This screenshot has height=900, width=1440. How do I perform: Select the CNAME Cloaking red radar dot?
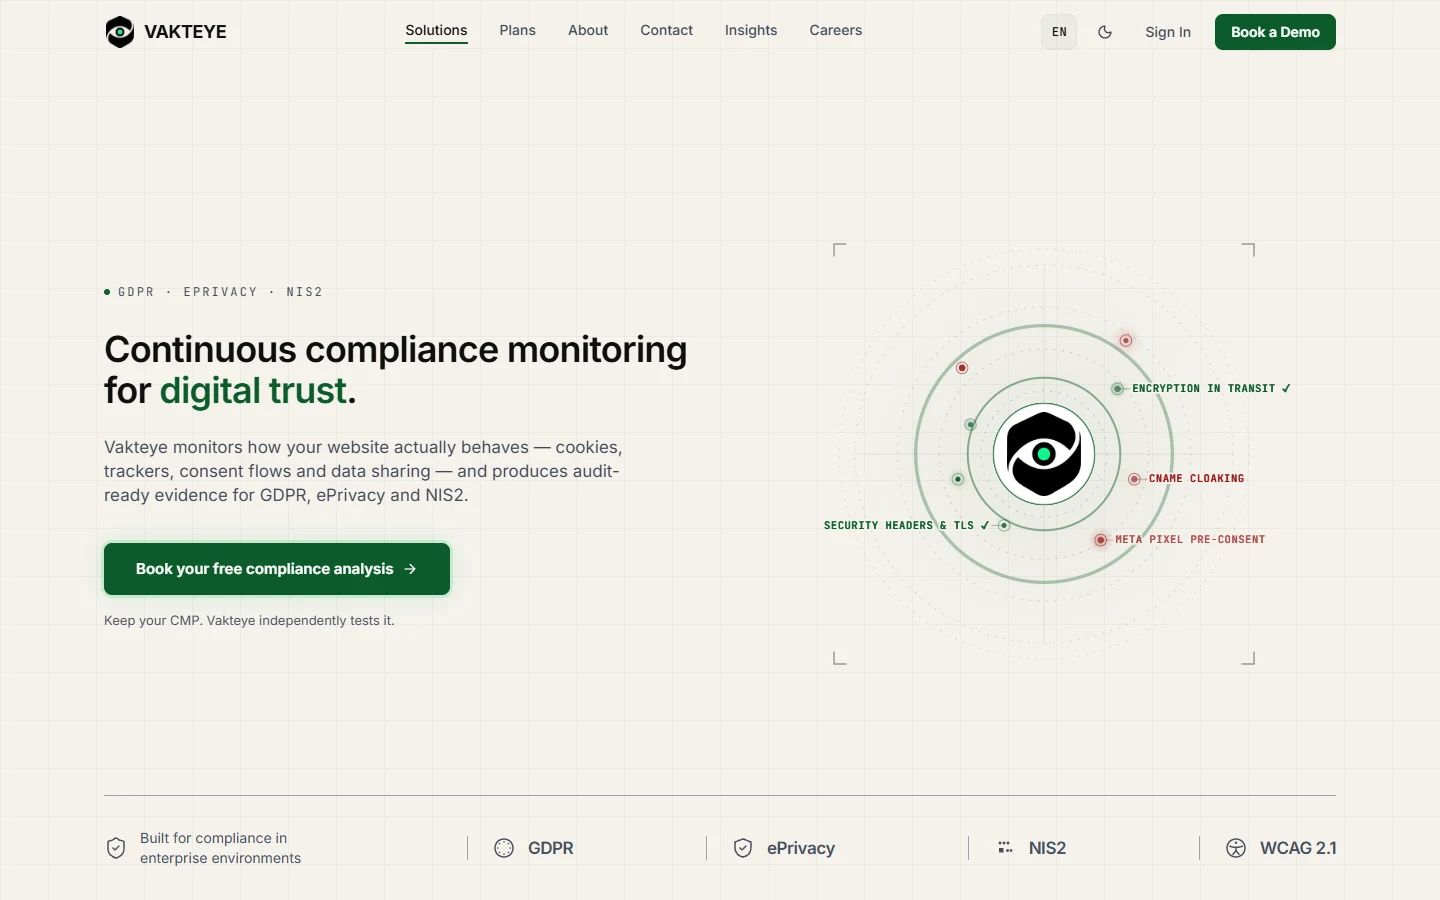coord(1134,479)
